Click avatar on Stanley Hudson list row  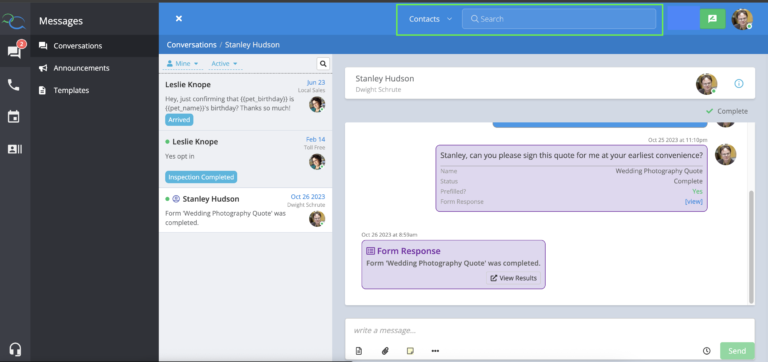[x=317, y=218]
